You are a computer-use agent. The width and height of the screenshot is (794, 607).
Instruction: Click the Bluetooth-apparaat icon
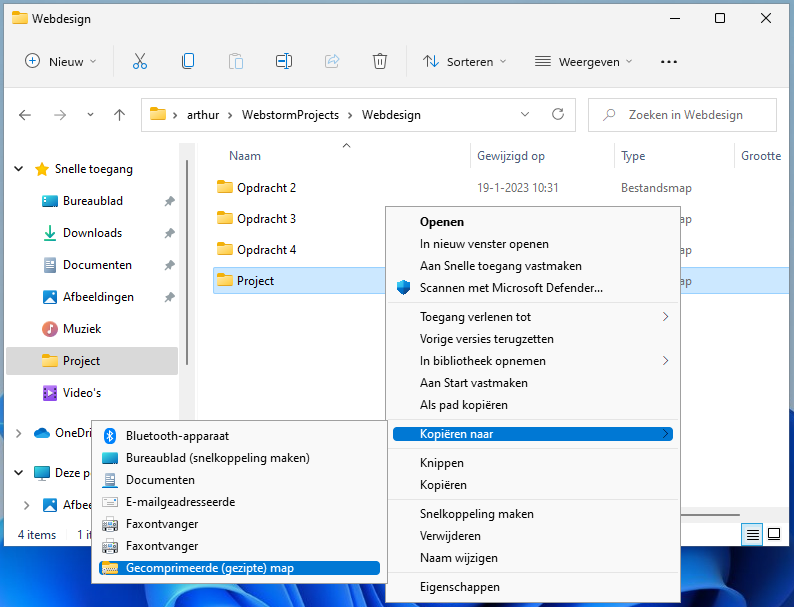(x=110, y=436)
